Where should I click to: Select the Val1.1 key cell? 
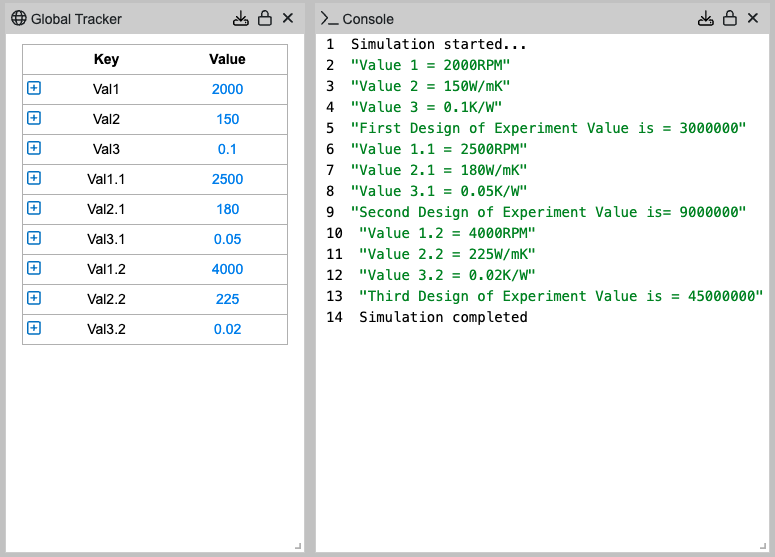106,179
